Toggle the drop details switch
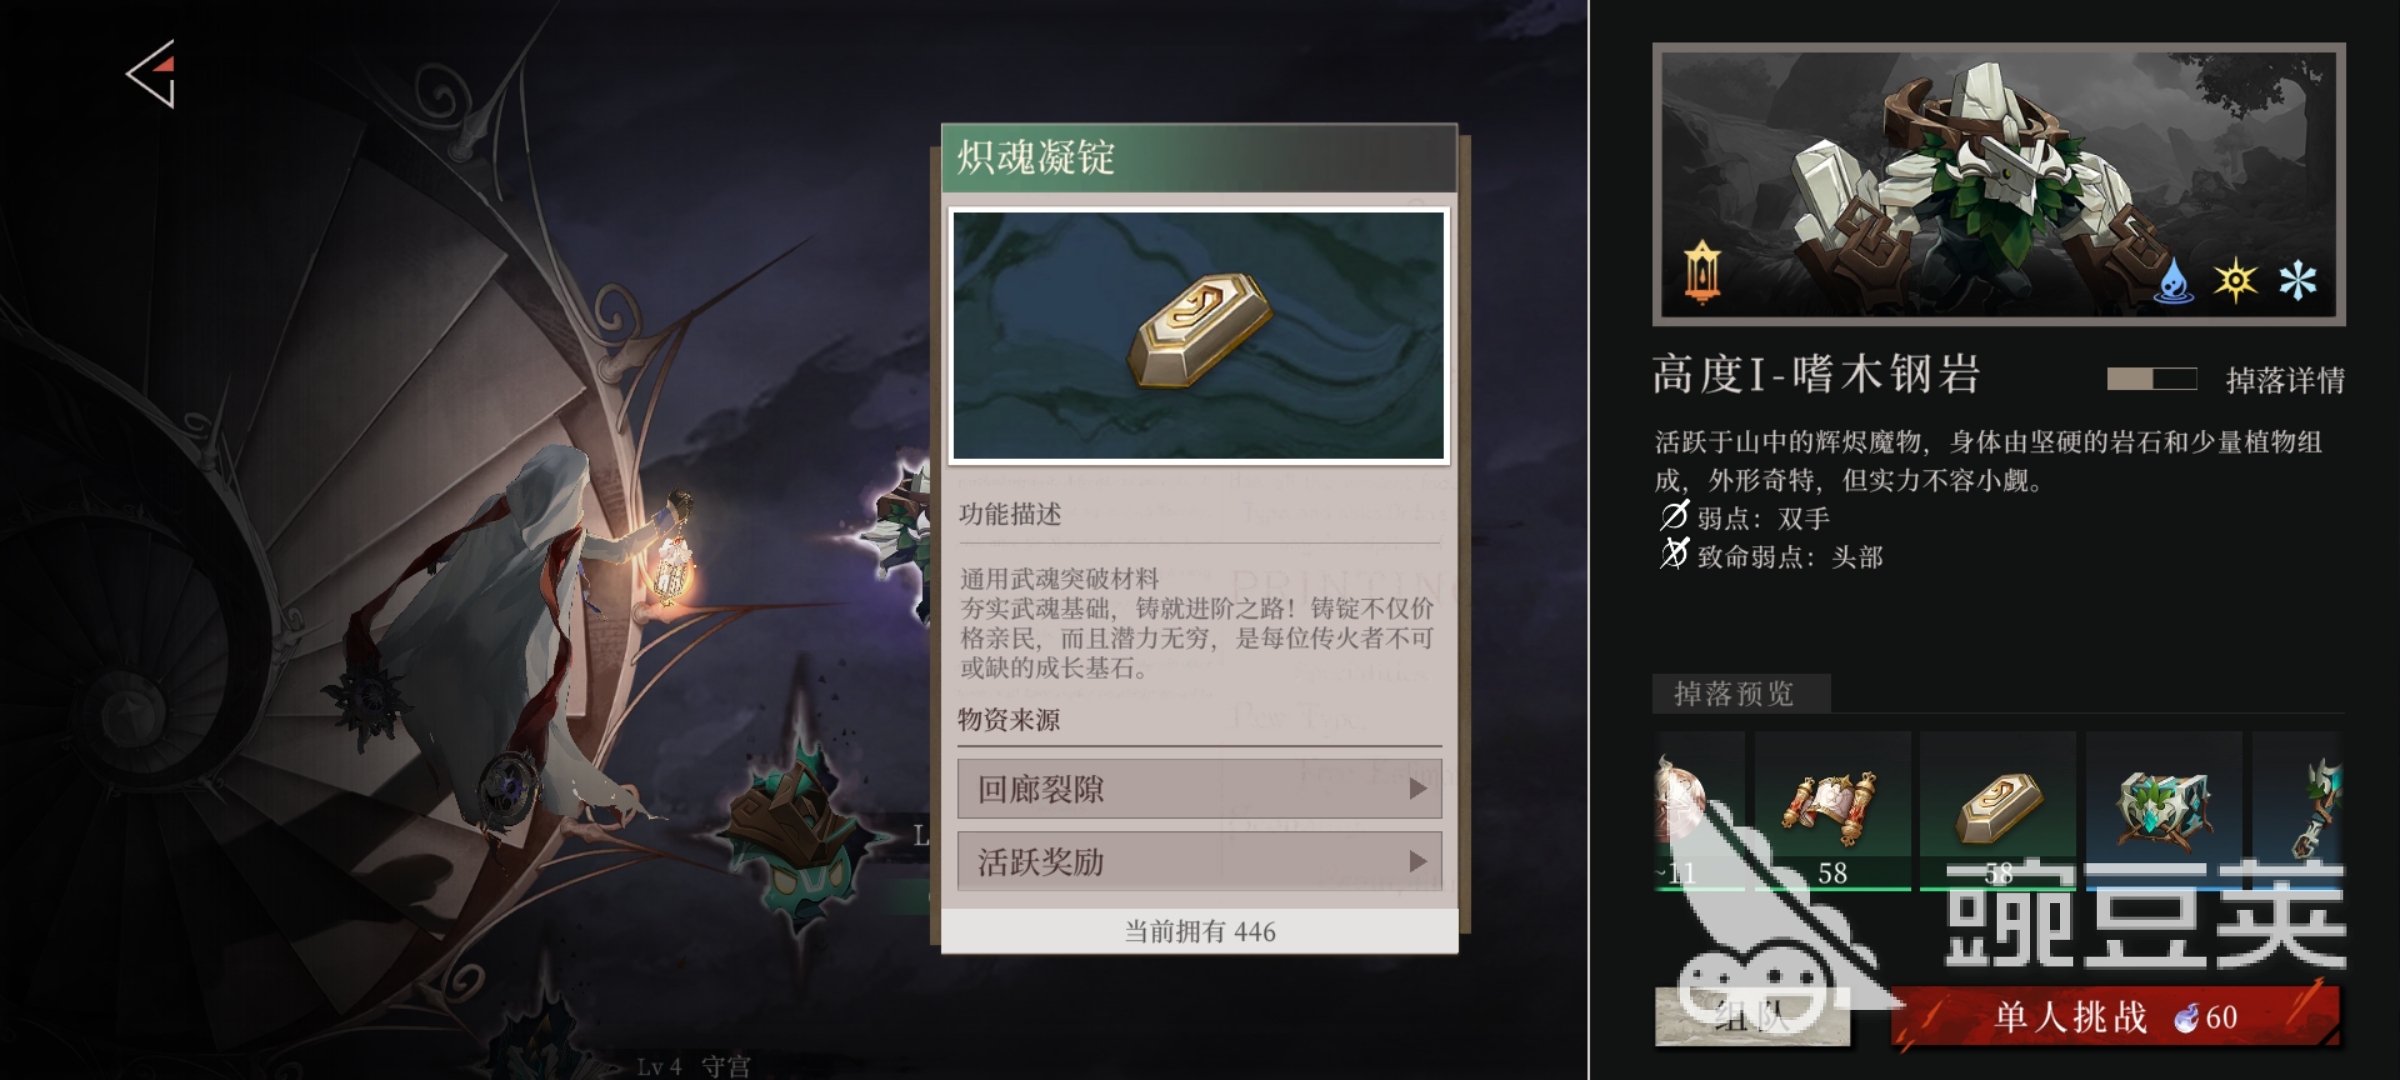The image size is (2400, 1080). (2152, 379)
